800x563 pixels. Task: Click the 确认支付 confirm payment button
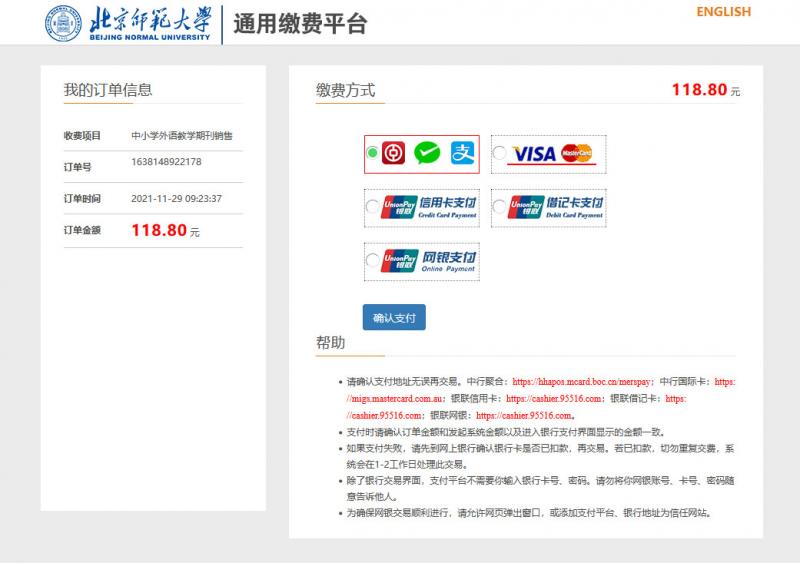coord(394,317)
